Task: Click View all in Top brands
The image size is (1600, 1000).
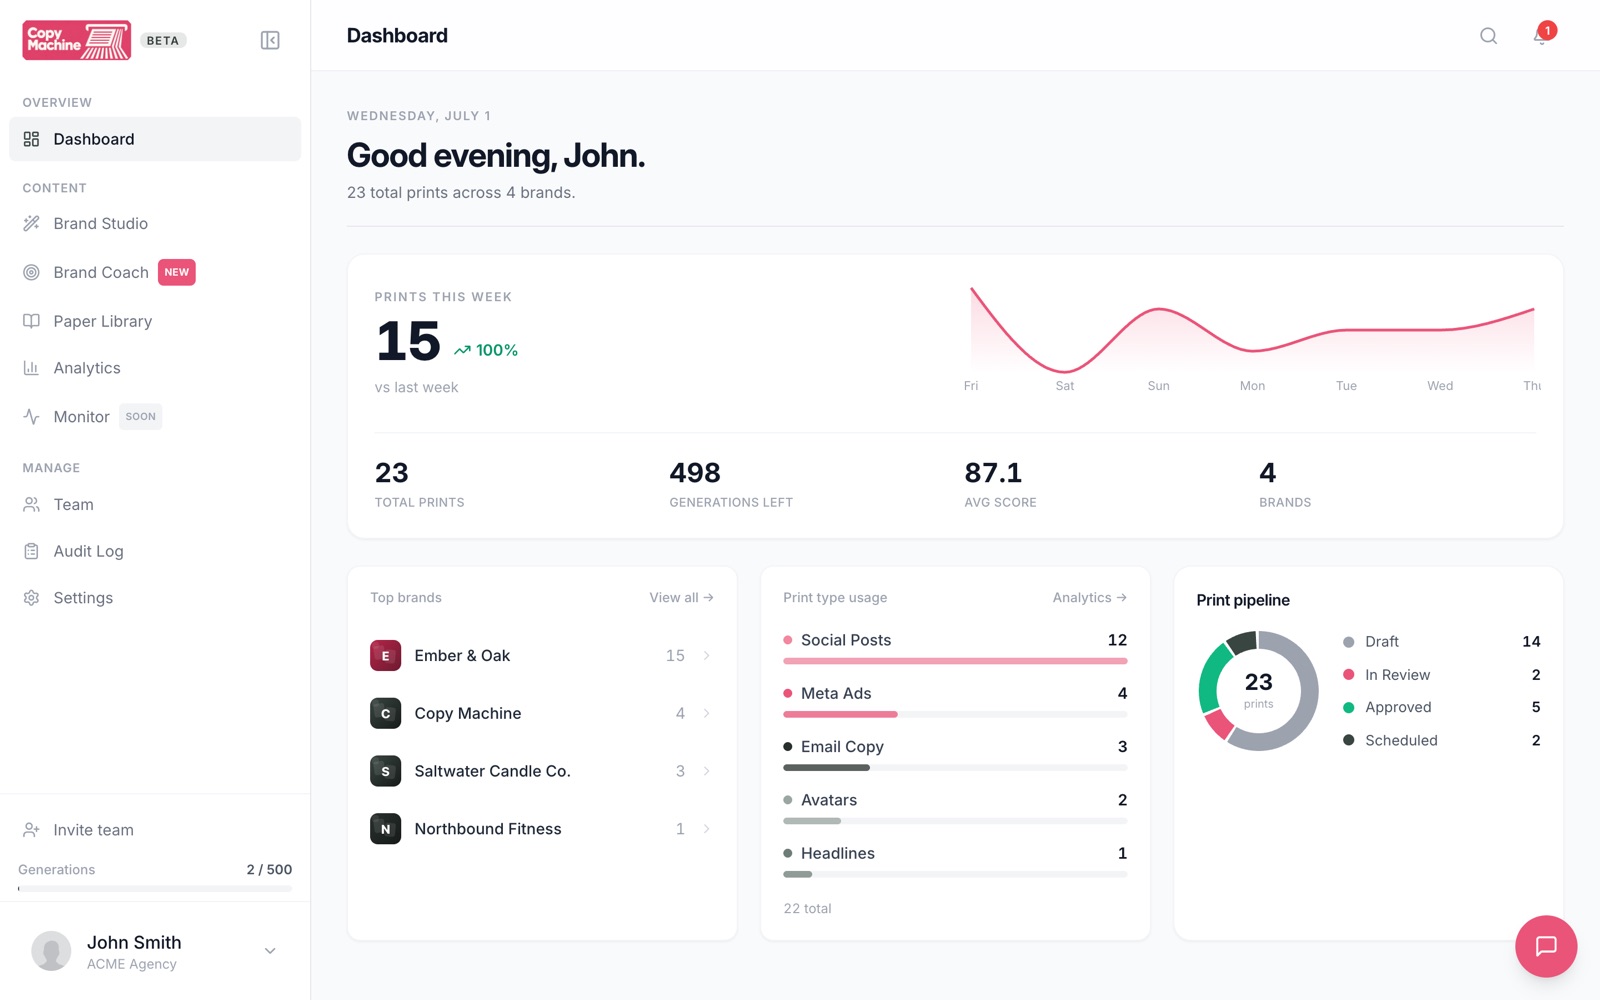Action: point(681,597)
